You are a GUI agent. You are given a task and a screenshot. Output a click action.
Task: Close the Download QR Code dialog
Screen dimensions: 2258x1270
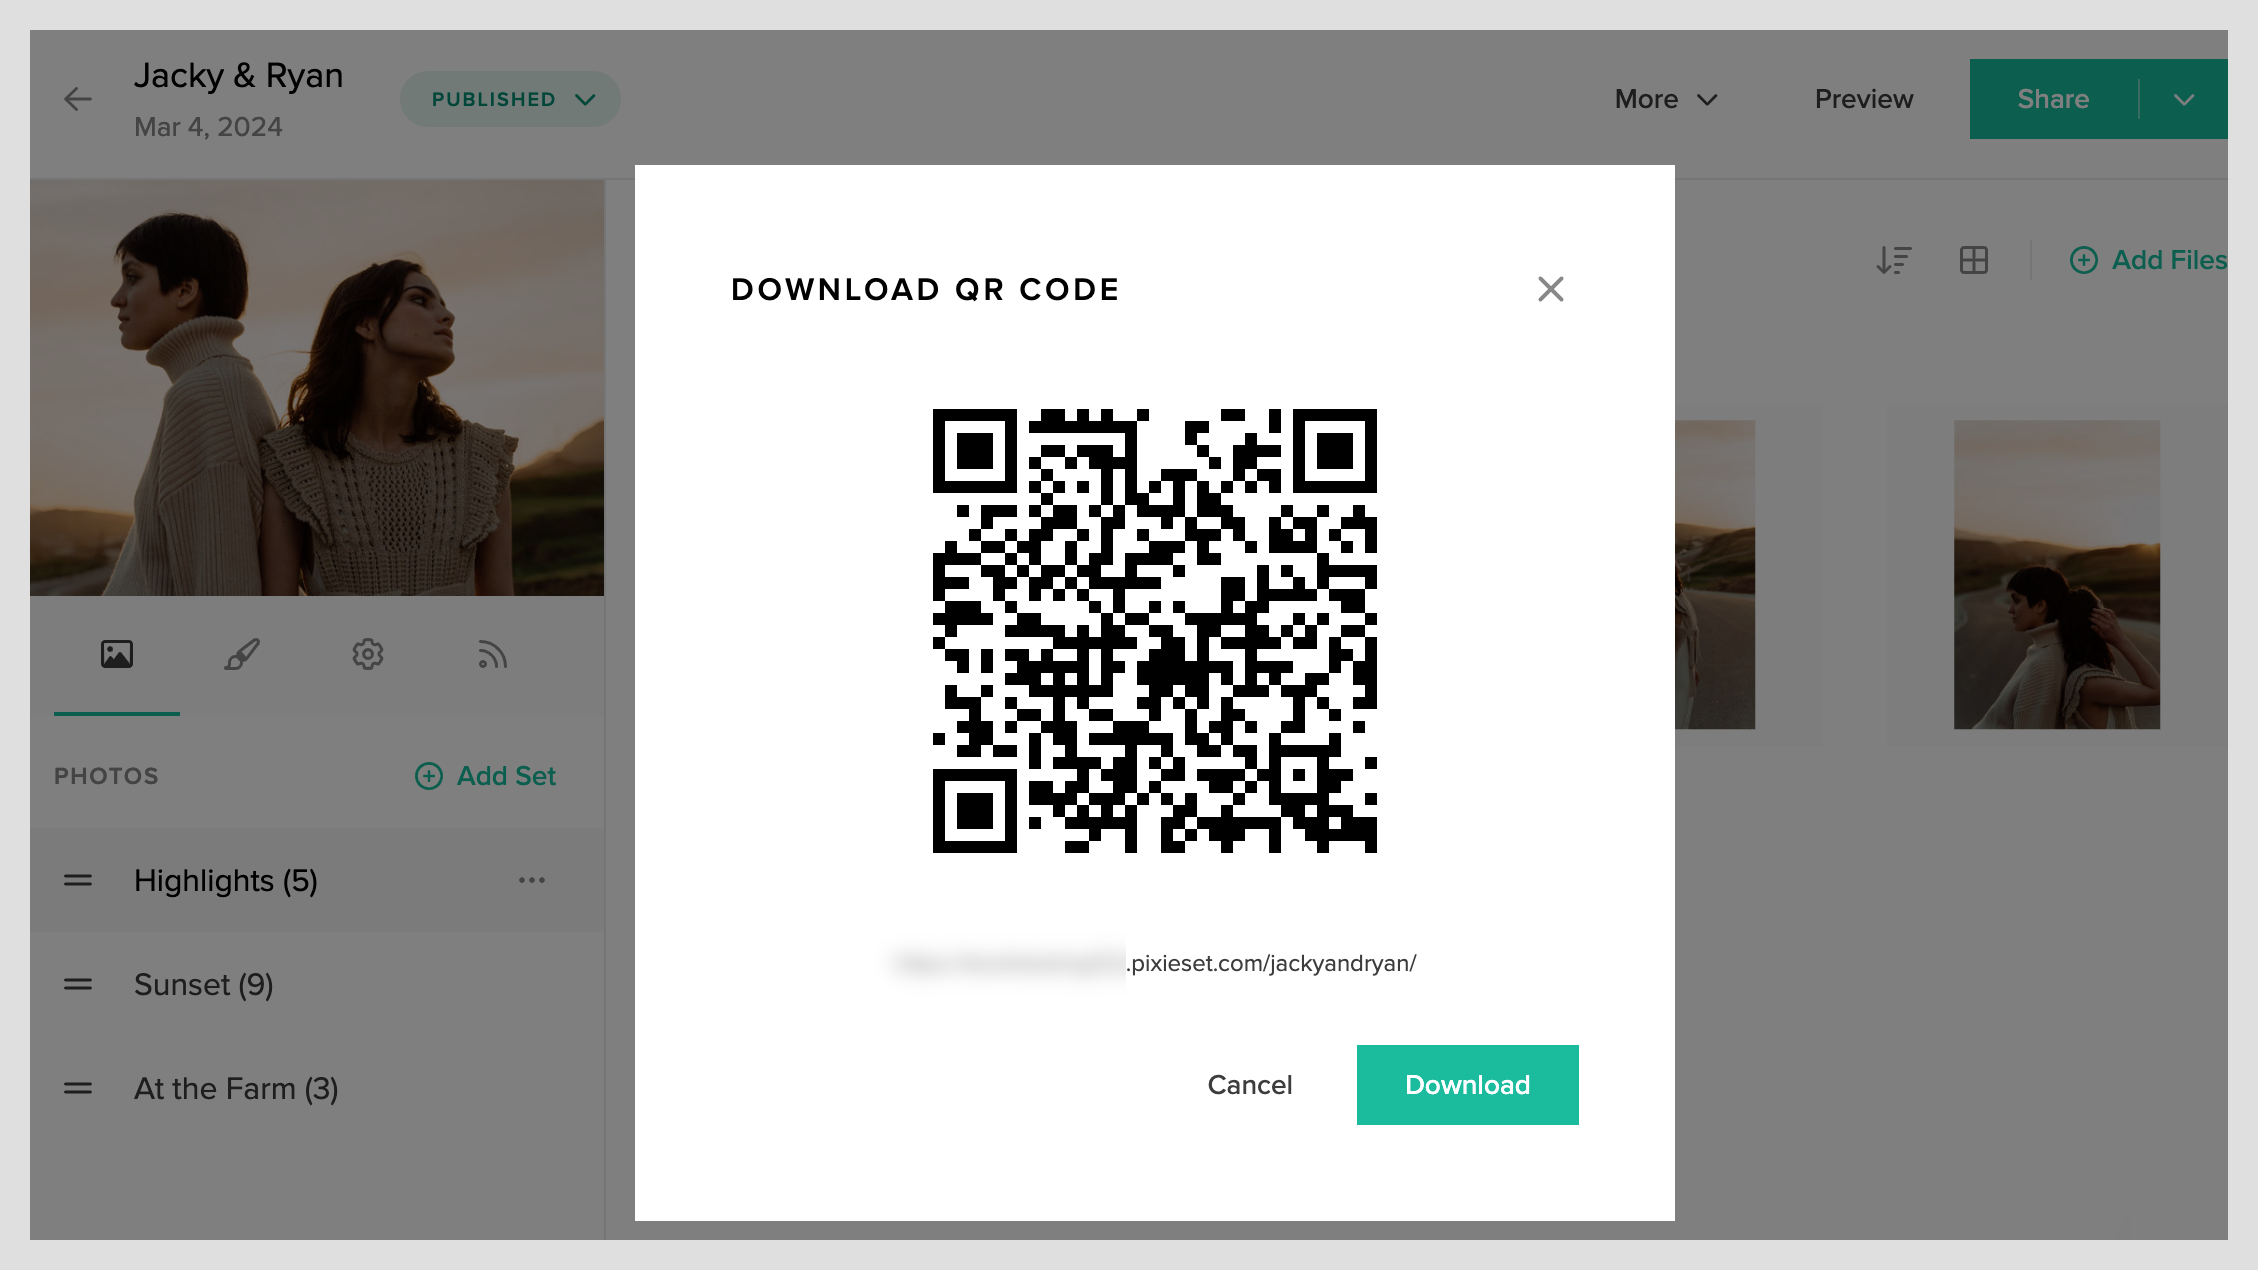[x=1550, y=289]
